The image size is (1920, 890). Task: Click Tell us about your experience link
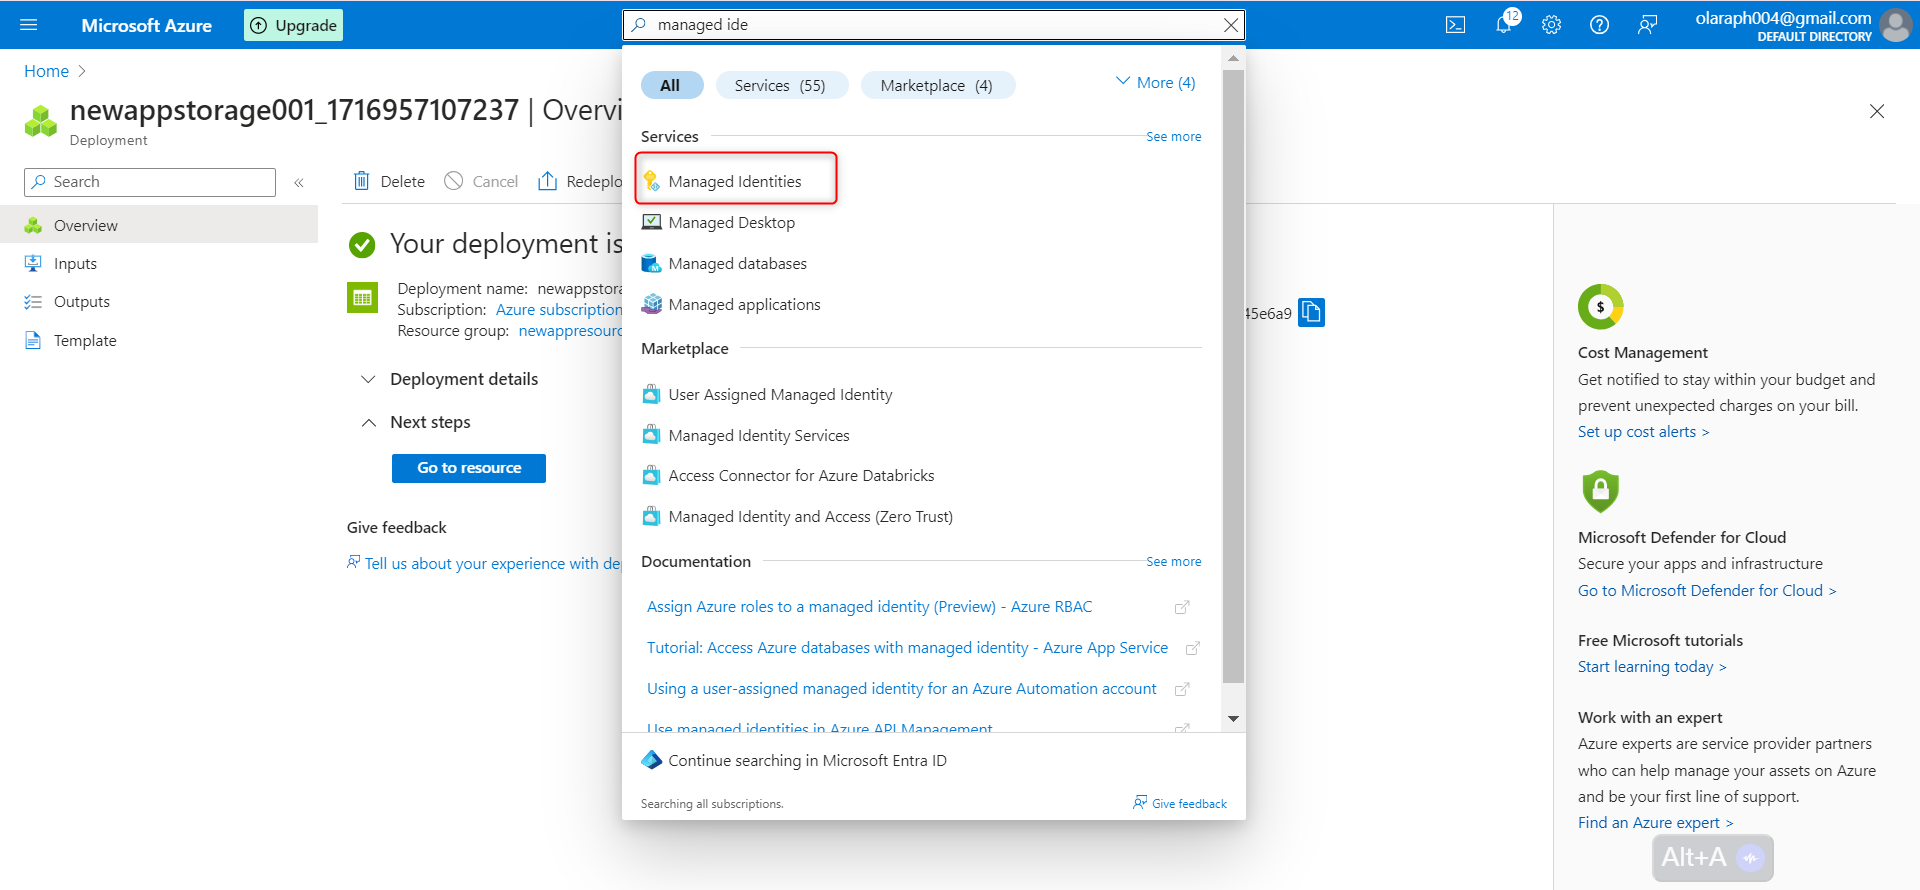click(x=484, y=564)
